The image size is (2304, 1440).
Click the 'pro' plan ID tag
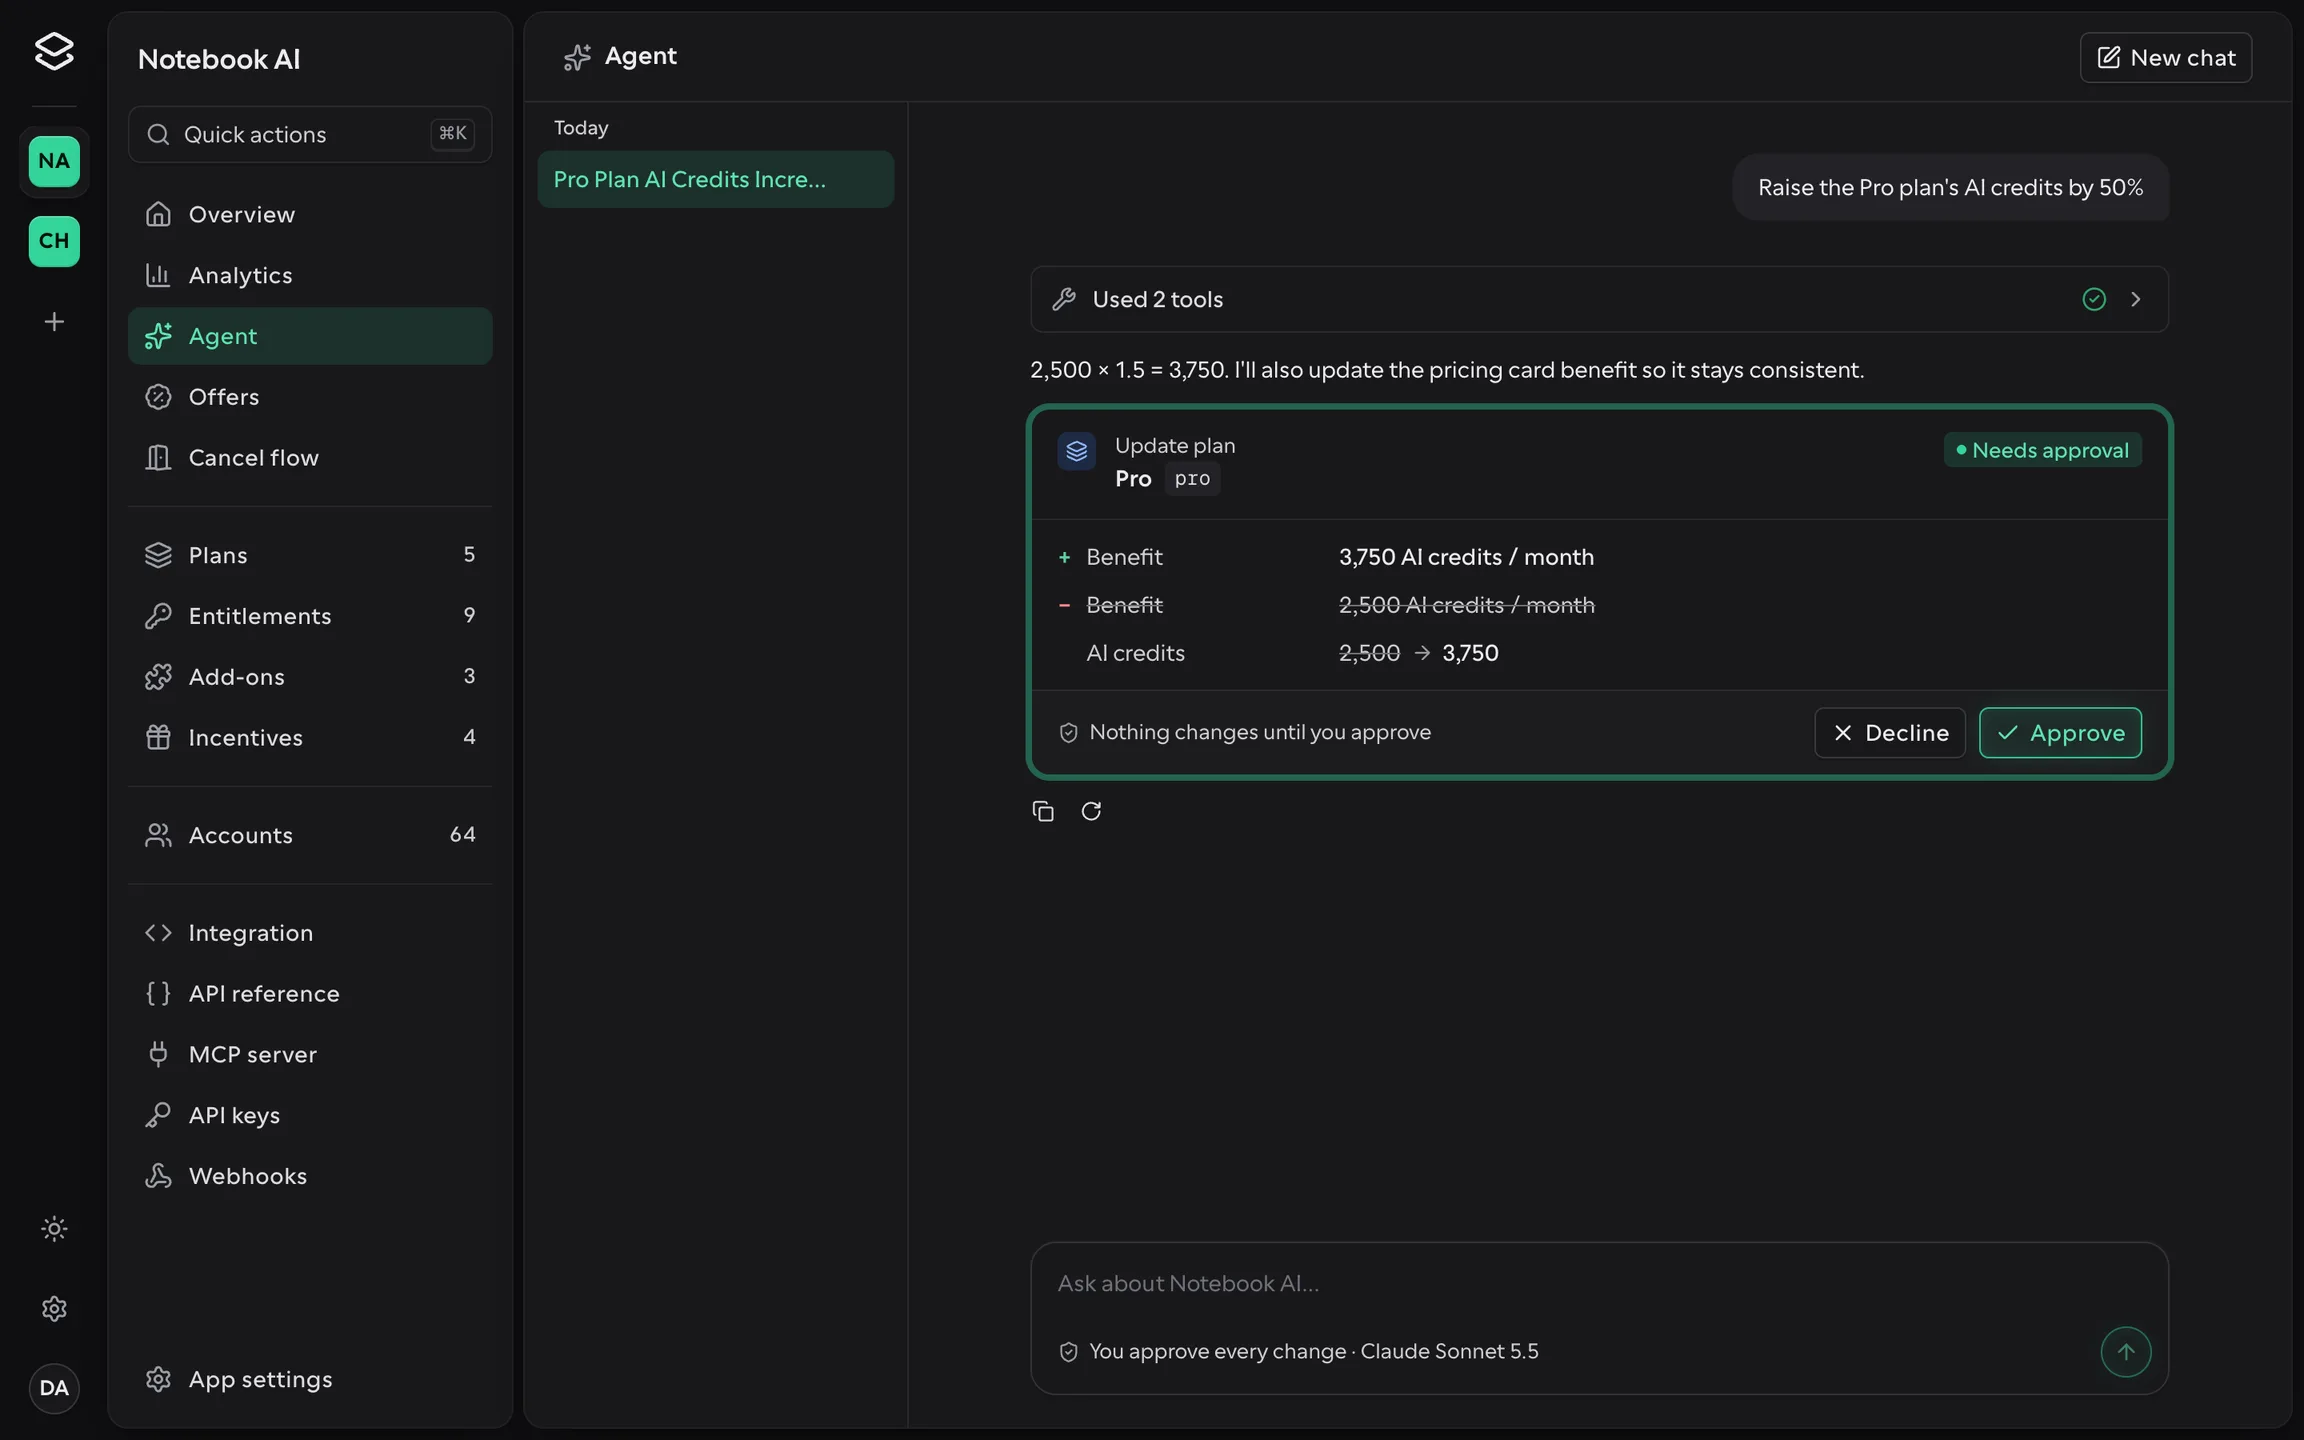1192,479
